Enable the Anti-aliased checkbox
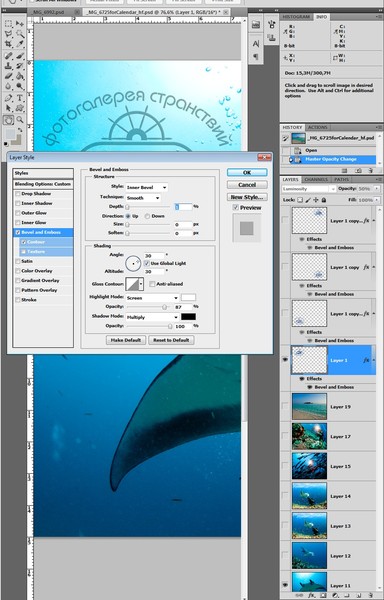Viewport: 384px width, 600px height. 152,284
